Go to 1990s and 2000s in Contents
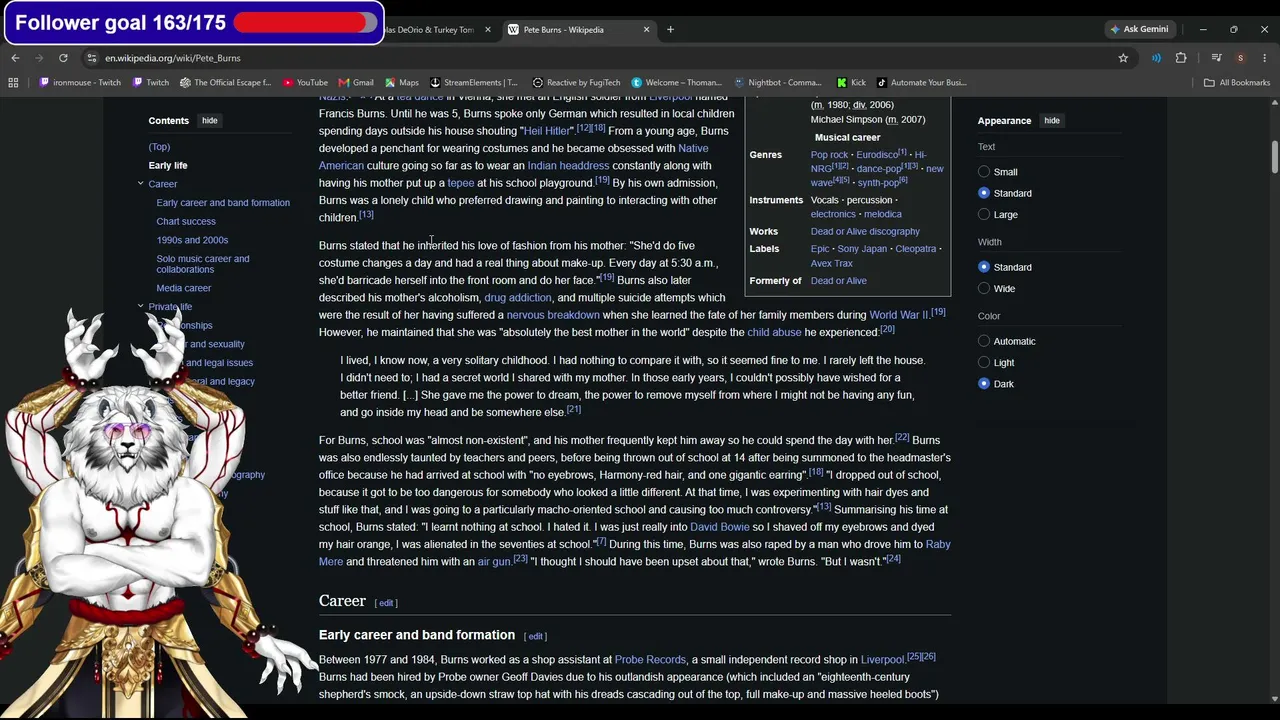The height and width of the screenshot is (720, 1280). coord(192,240)
